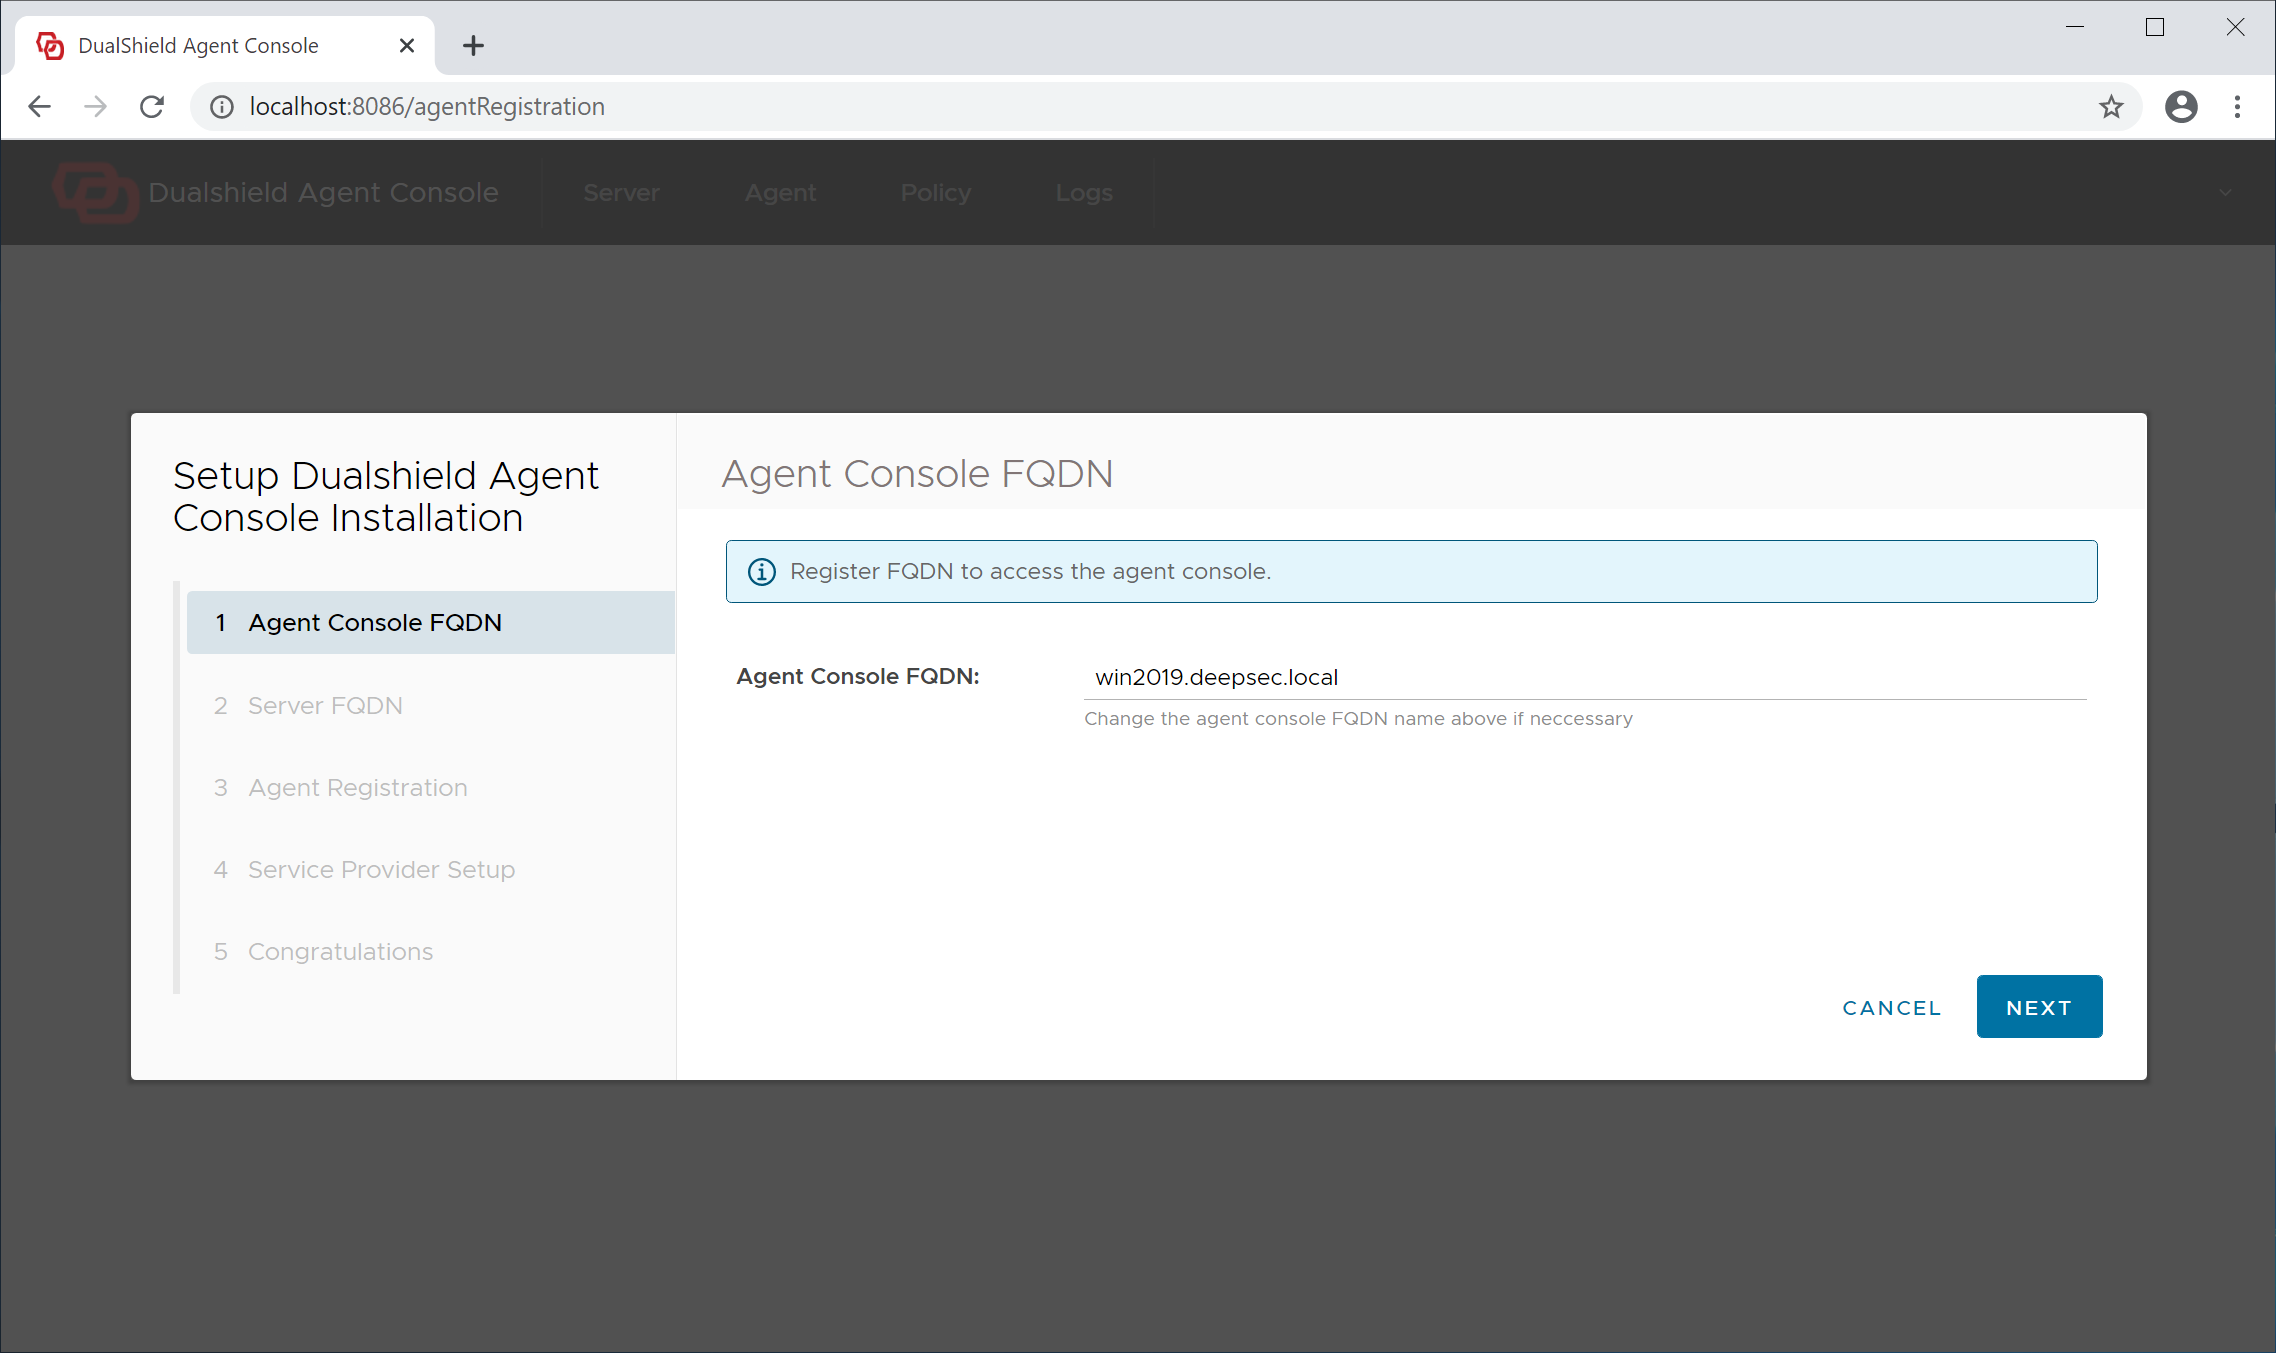Viewport: 2276px width, 1353px height.
Task: Expand the header dropdown chevron at right
Action: [2225, 192]
